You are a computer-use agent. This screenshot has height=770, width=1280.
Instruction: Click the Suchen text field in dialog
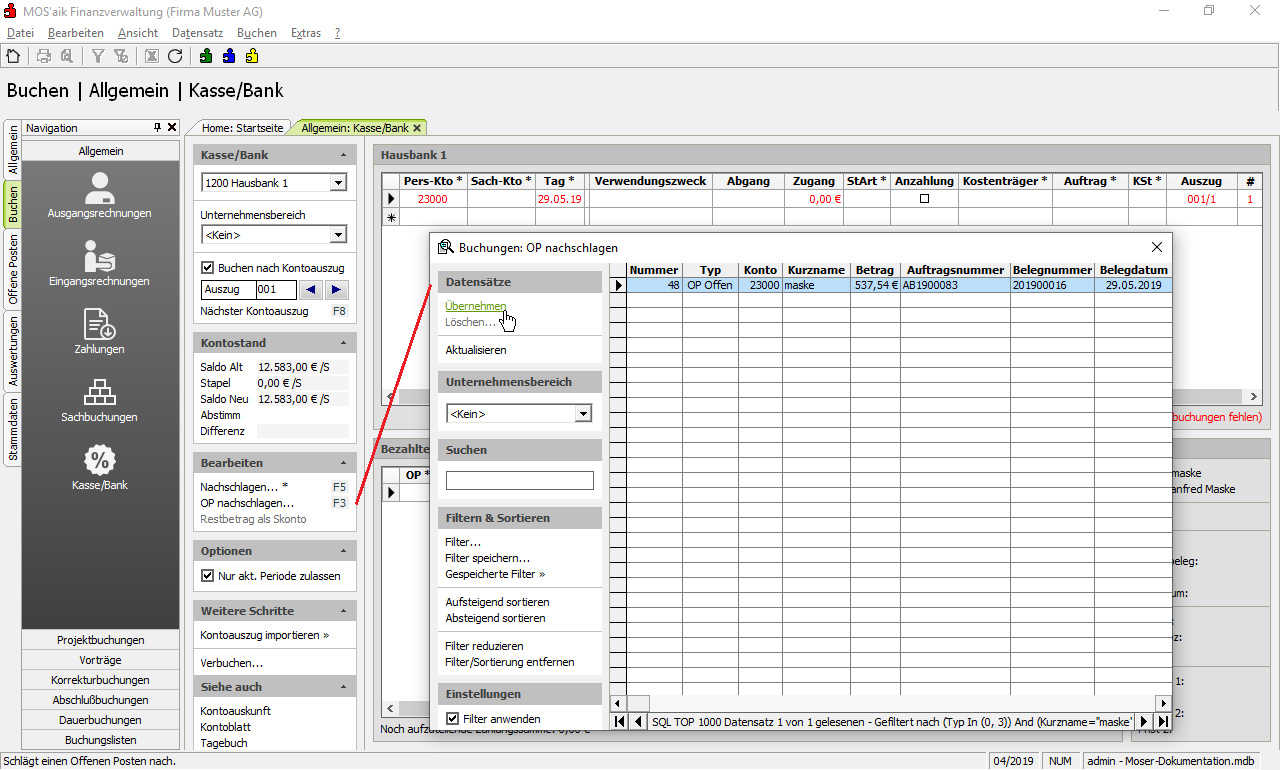click(519, 481)
